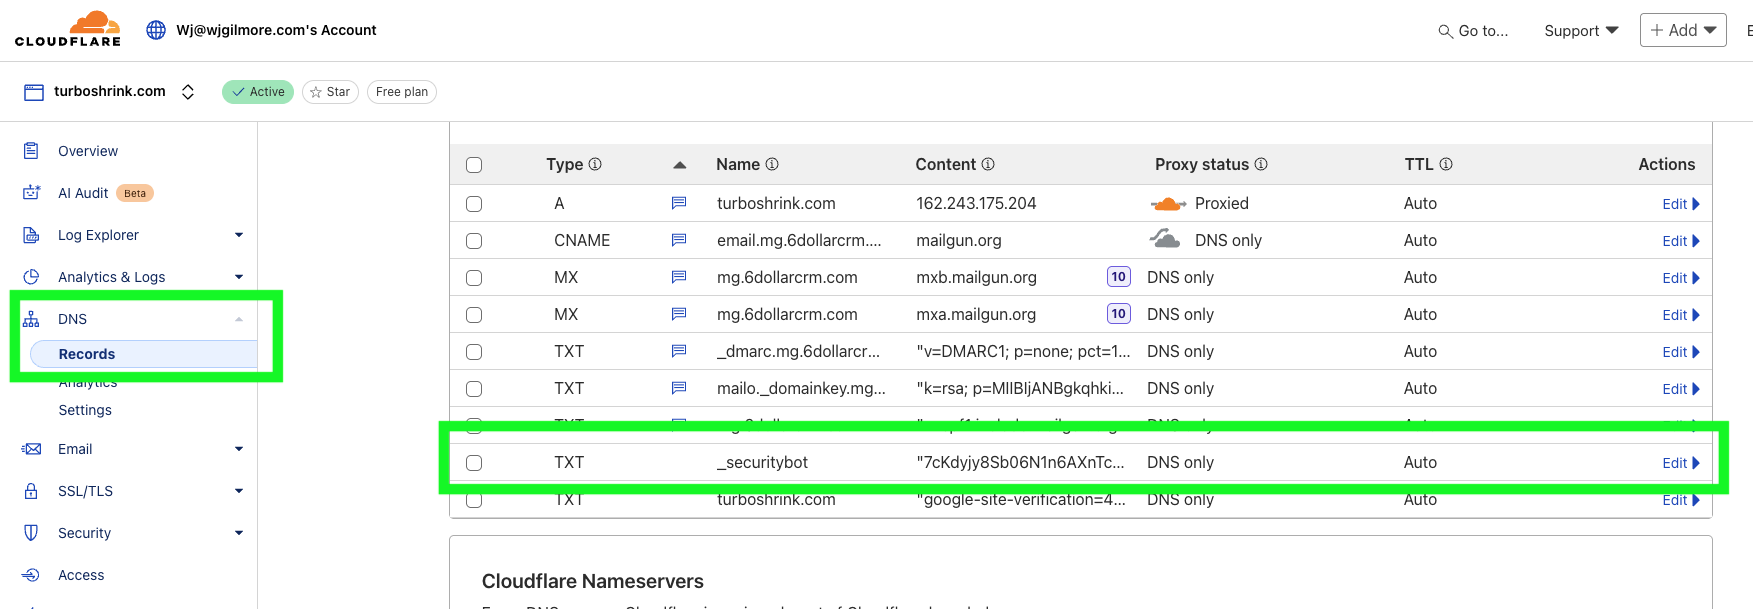Expand the Email menu arrow
This screenshot has height=609, width=1753.
point(239,449)
